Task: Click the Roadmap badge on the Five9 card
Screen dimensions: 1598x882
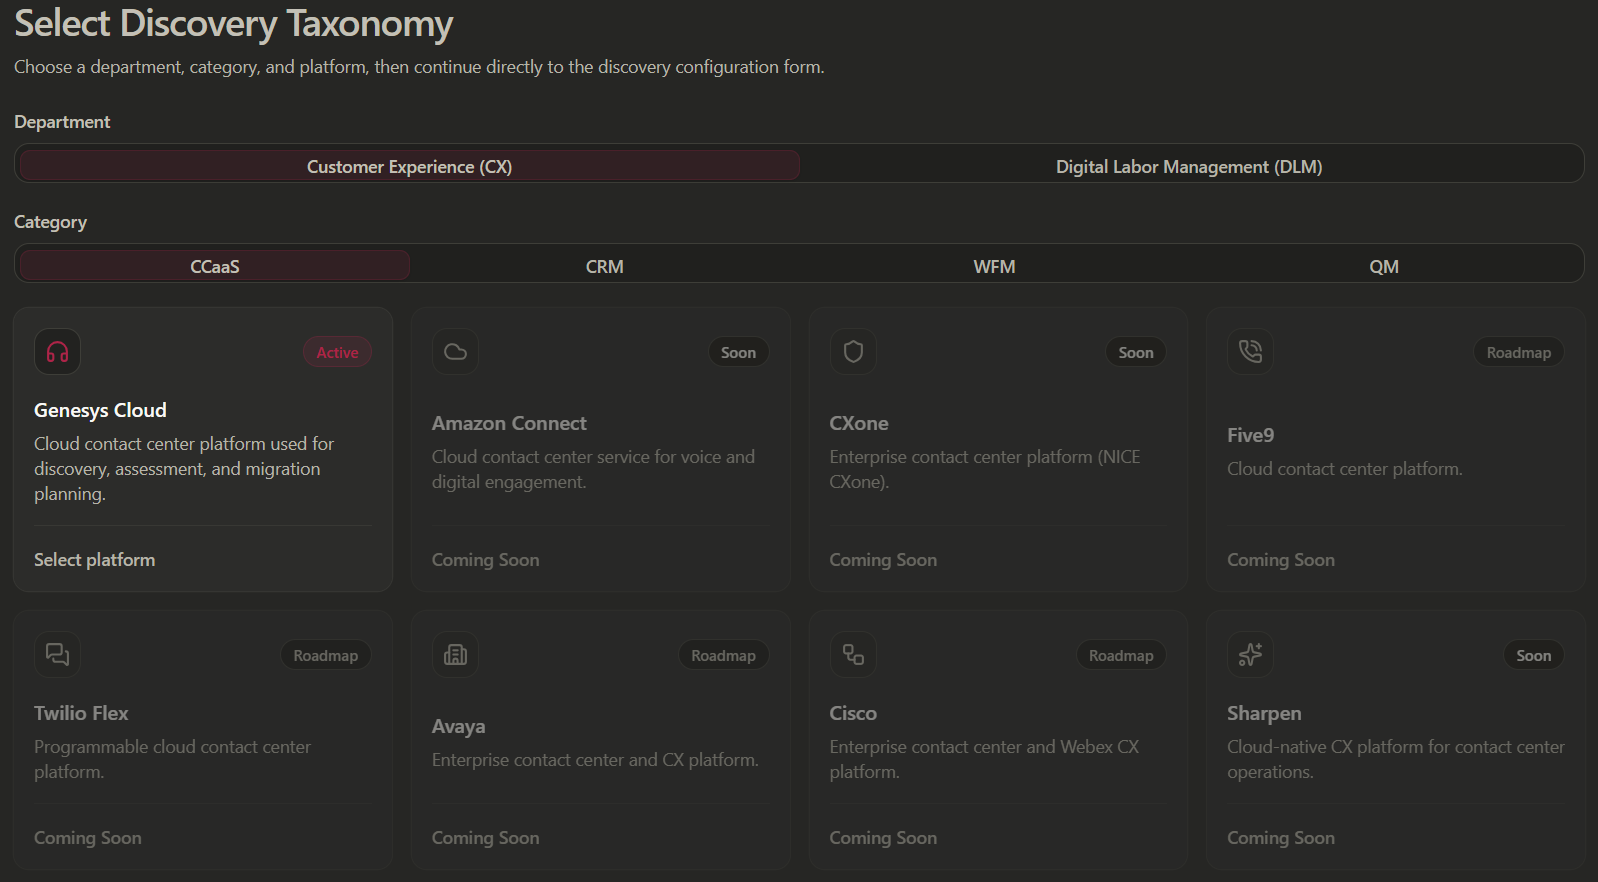Action: click(1518, 352)
